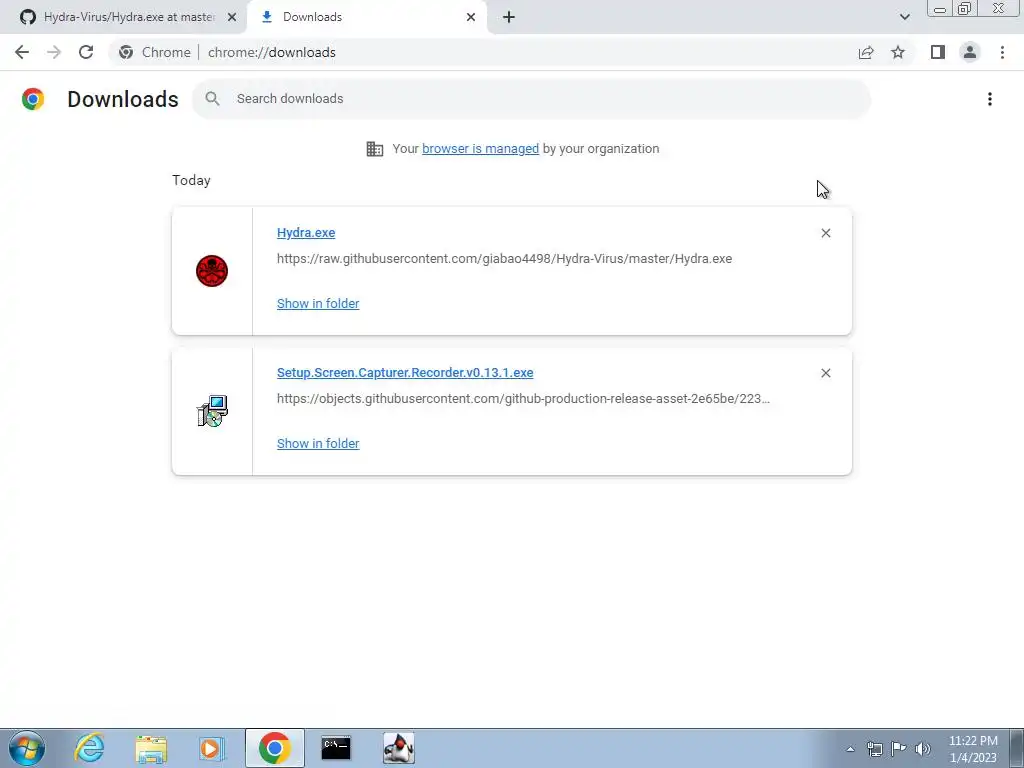The image size is (1024, 768).
Task: Click the Today date heading
Action: pos(191,180)
